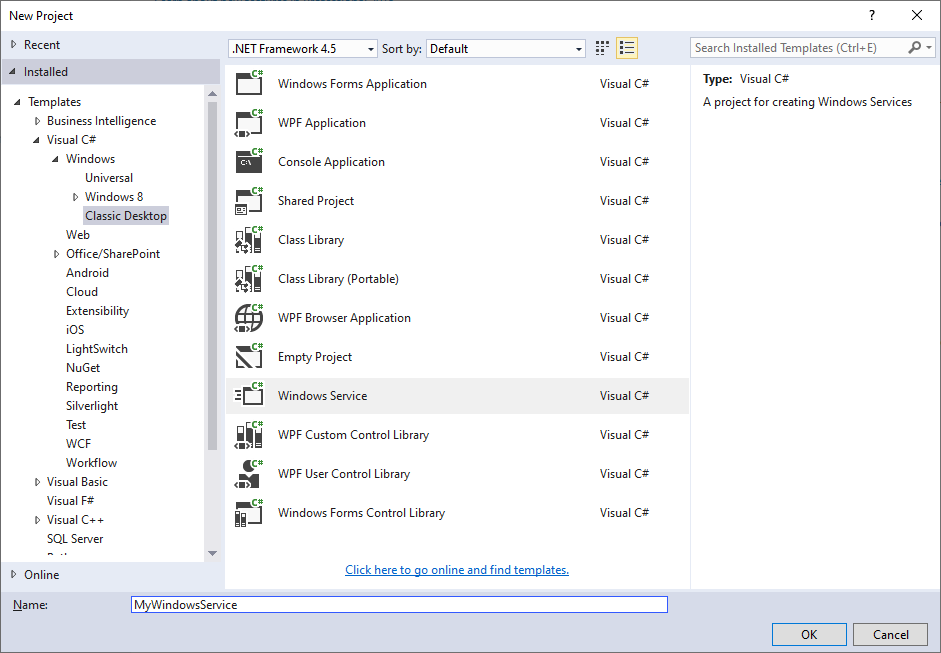Click the WPF Browser Application globe icon
This screenshot has width=941, height=653.
pos(249,317)
